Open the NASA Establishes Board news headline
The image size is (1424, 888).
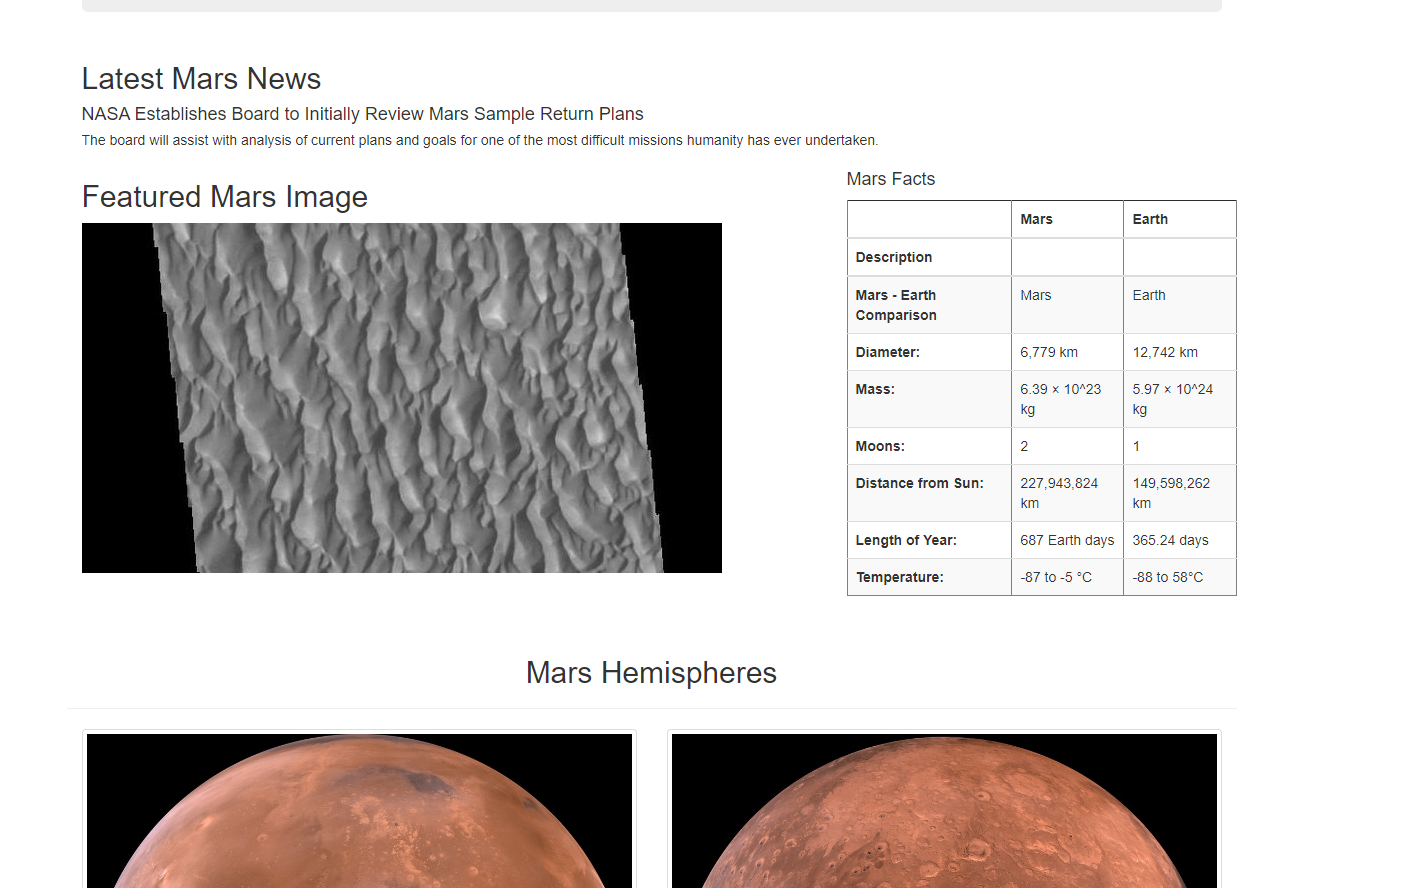pyautogui.click(x=362, y=114)
